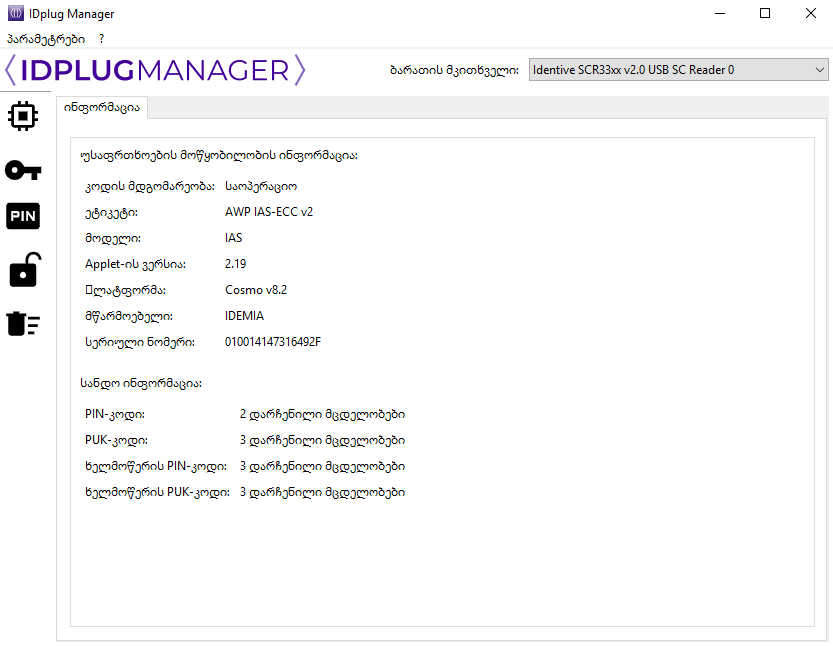Close the IDplug Manager window
Screen dimensions: 833x646
[810, 14]
